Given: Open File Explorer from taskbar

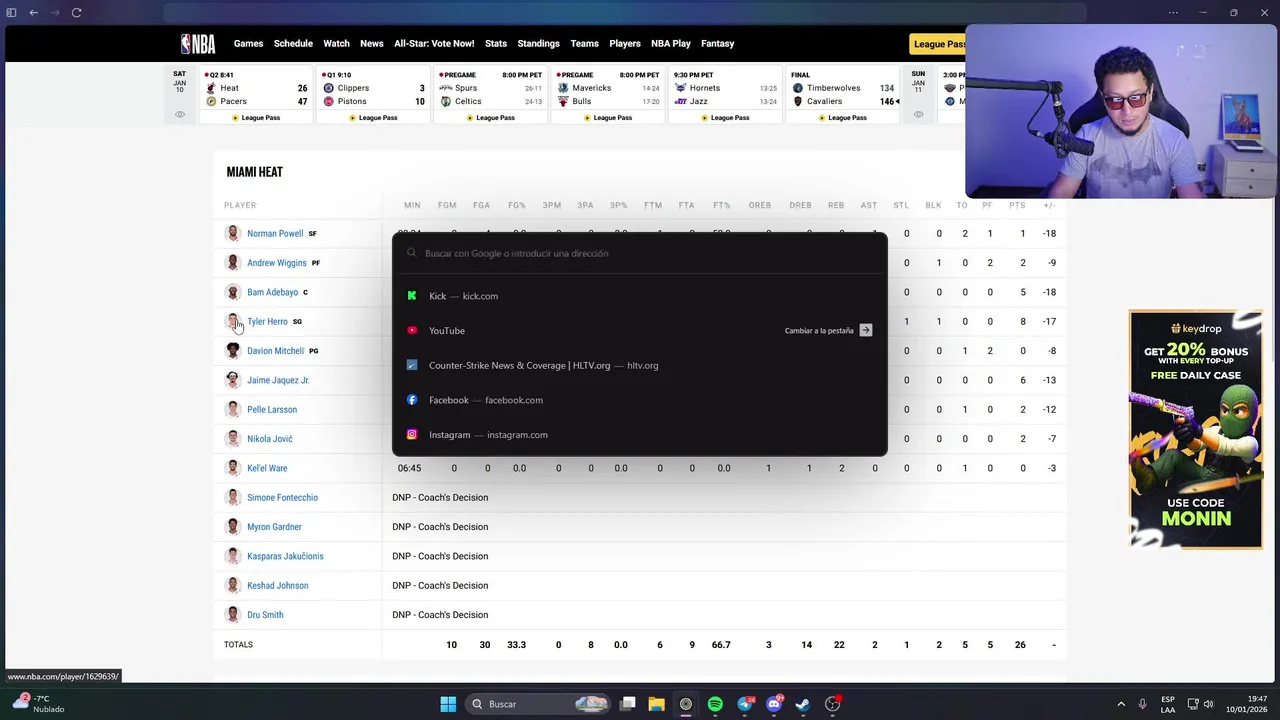Looking at the screenshot, I should 656,704.
